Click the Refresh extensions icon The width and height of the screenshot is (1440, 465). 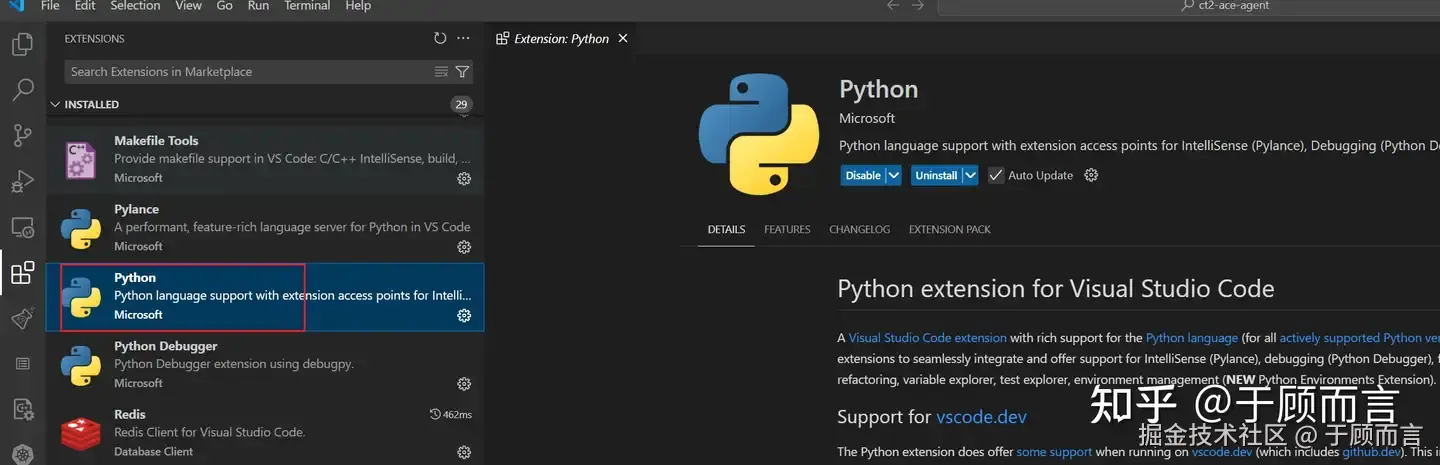[x=440, y=39]
